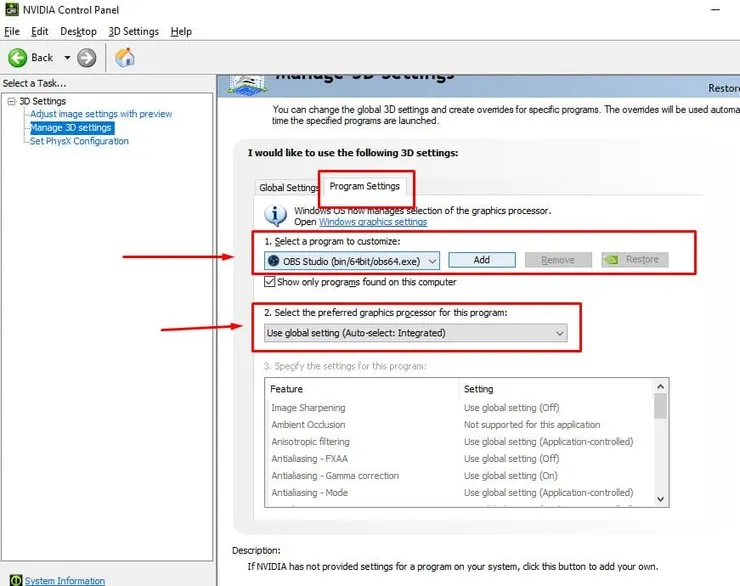The width and height of the screenshot is (740, 586).
Task: Select the Antialiasing - Mode row
Action: tap(460, 493)
